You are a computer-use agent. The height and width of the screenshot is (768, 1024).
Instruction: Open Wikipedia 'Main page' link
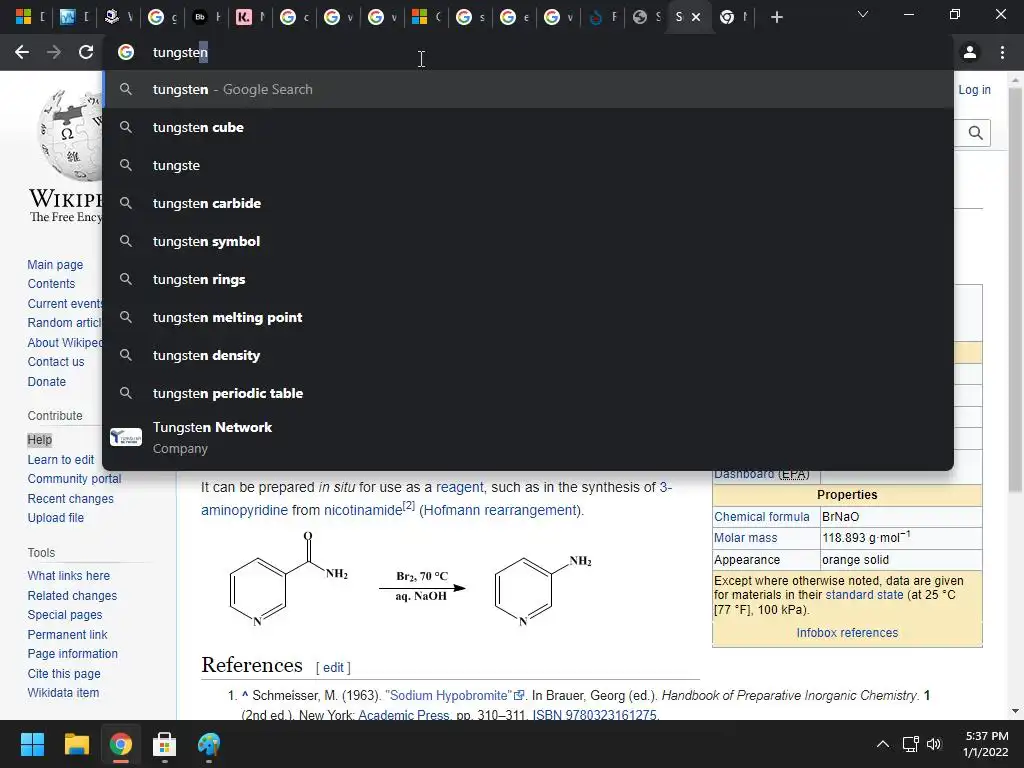click(55, 264)
